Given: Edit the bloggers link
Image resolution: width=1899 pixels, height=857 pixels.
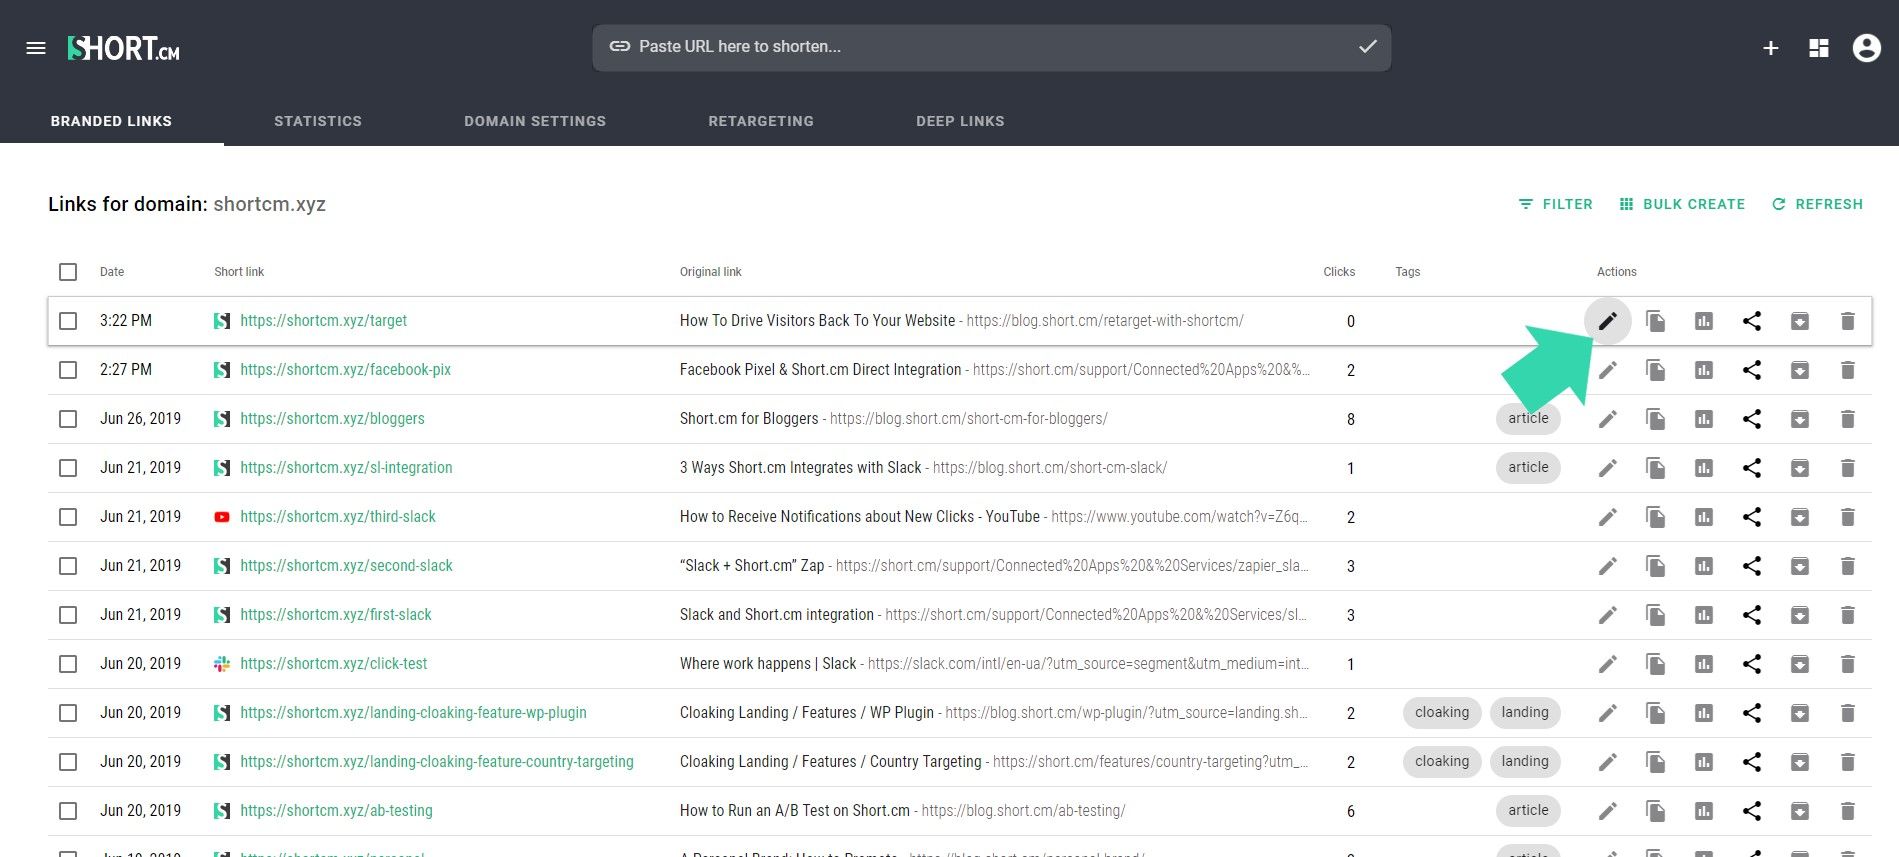Looking at the screenshot, I should pyautogui.click(x=1607, y=419).
